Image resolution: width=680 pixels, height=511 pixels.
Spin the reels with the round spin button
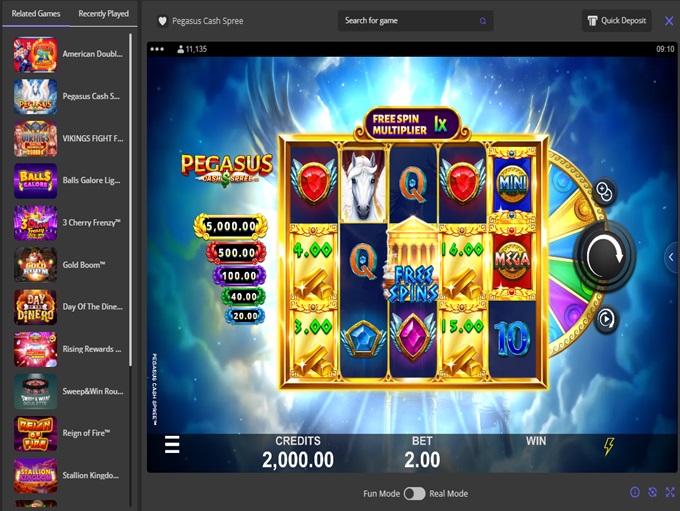click(x=605, y=256)
